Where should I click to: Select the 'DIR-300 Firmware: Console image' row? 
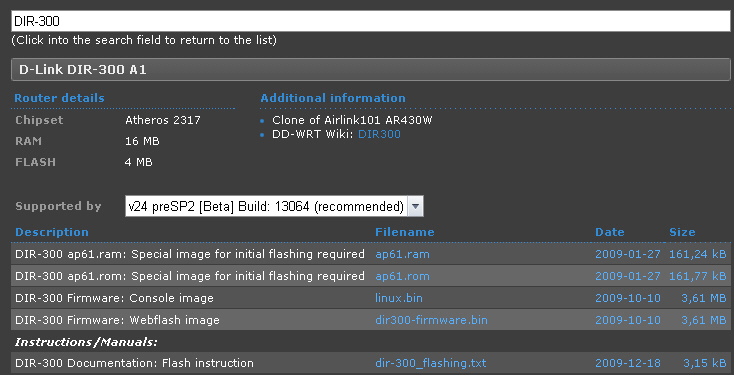tap(370, 298)
